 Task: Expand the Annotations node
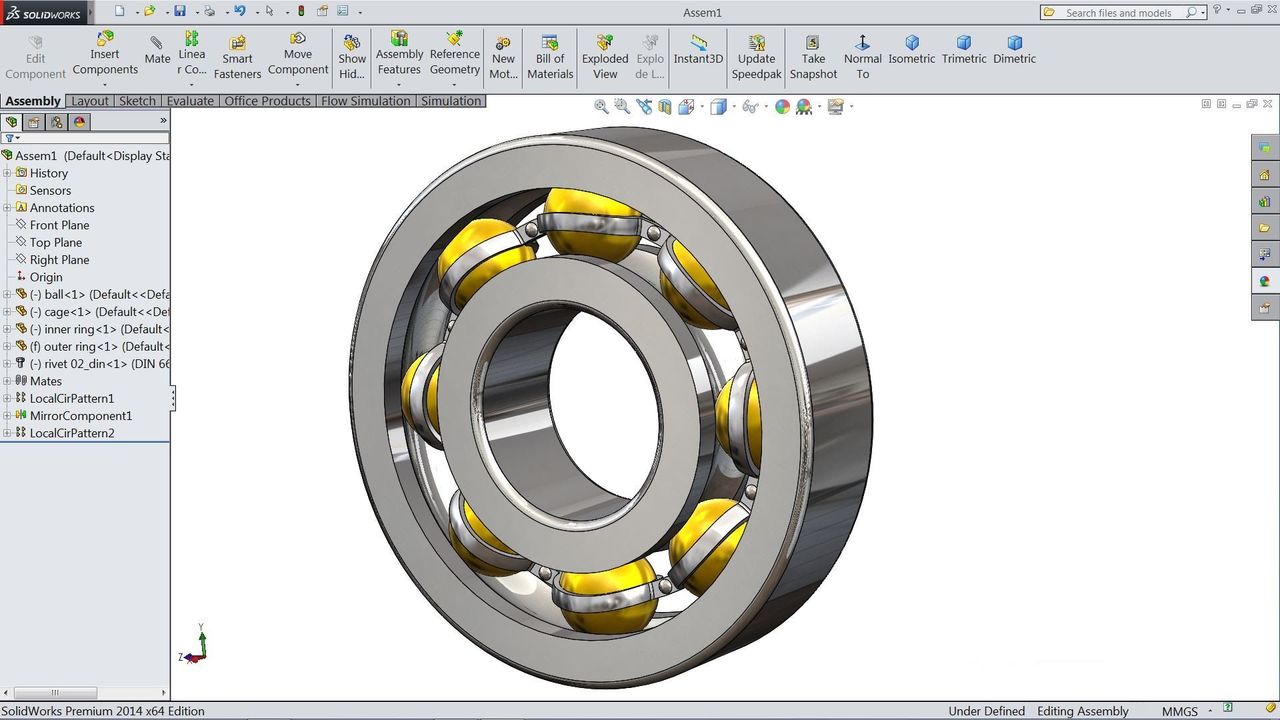point(8,207)
